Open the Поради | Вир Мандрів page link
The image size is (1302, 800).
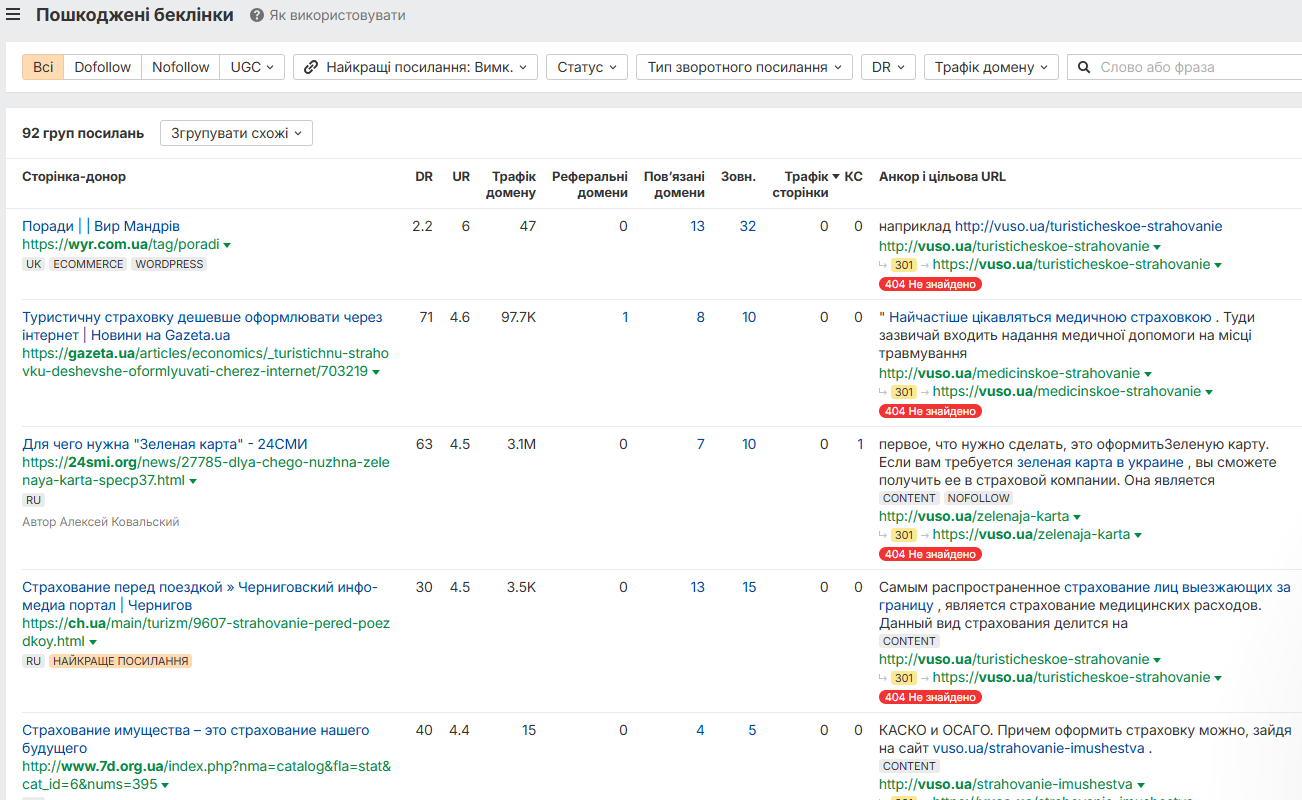tap(101, 226)
